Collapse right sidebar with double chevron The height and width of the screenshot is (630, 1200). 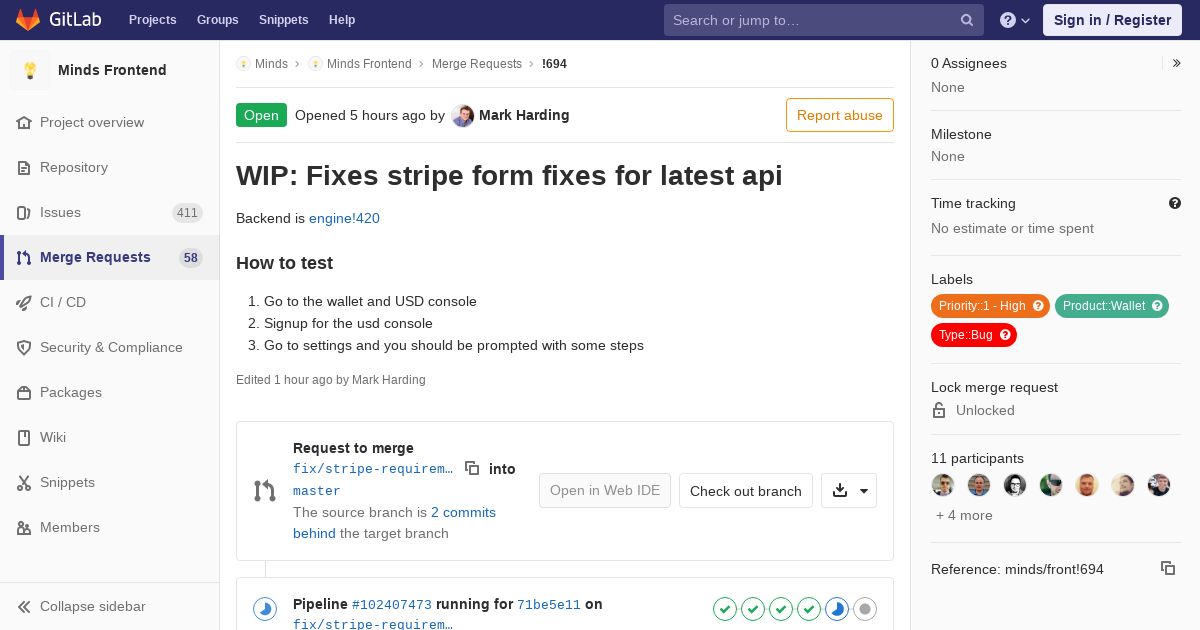click(1177, 63)
